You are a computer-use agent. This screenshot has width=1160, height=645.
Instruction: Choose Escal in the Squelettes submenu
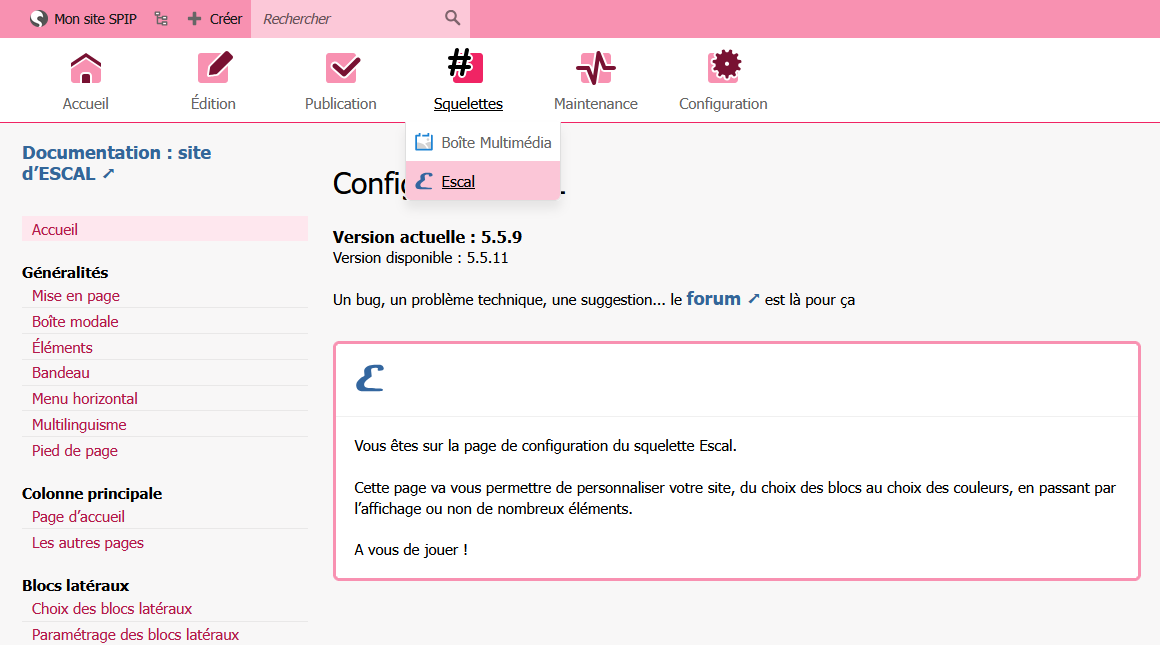(x=458, y=182)
